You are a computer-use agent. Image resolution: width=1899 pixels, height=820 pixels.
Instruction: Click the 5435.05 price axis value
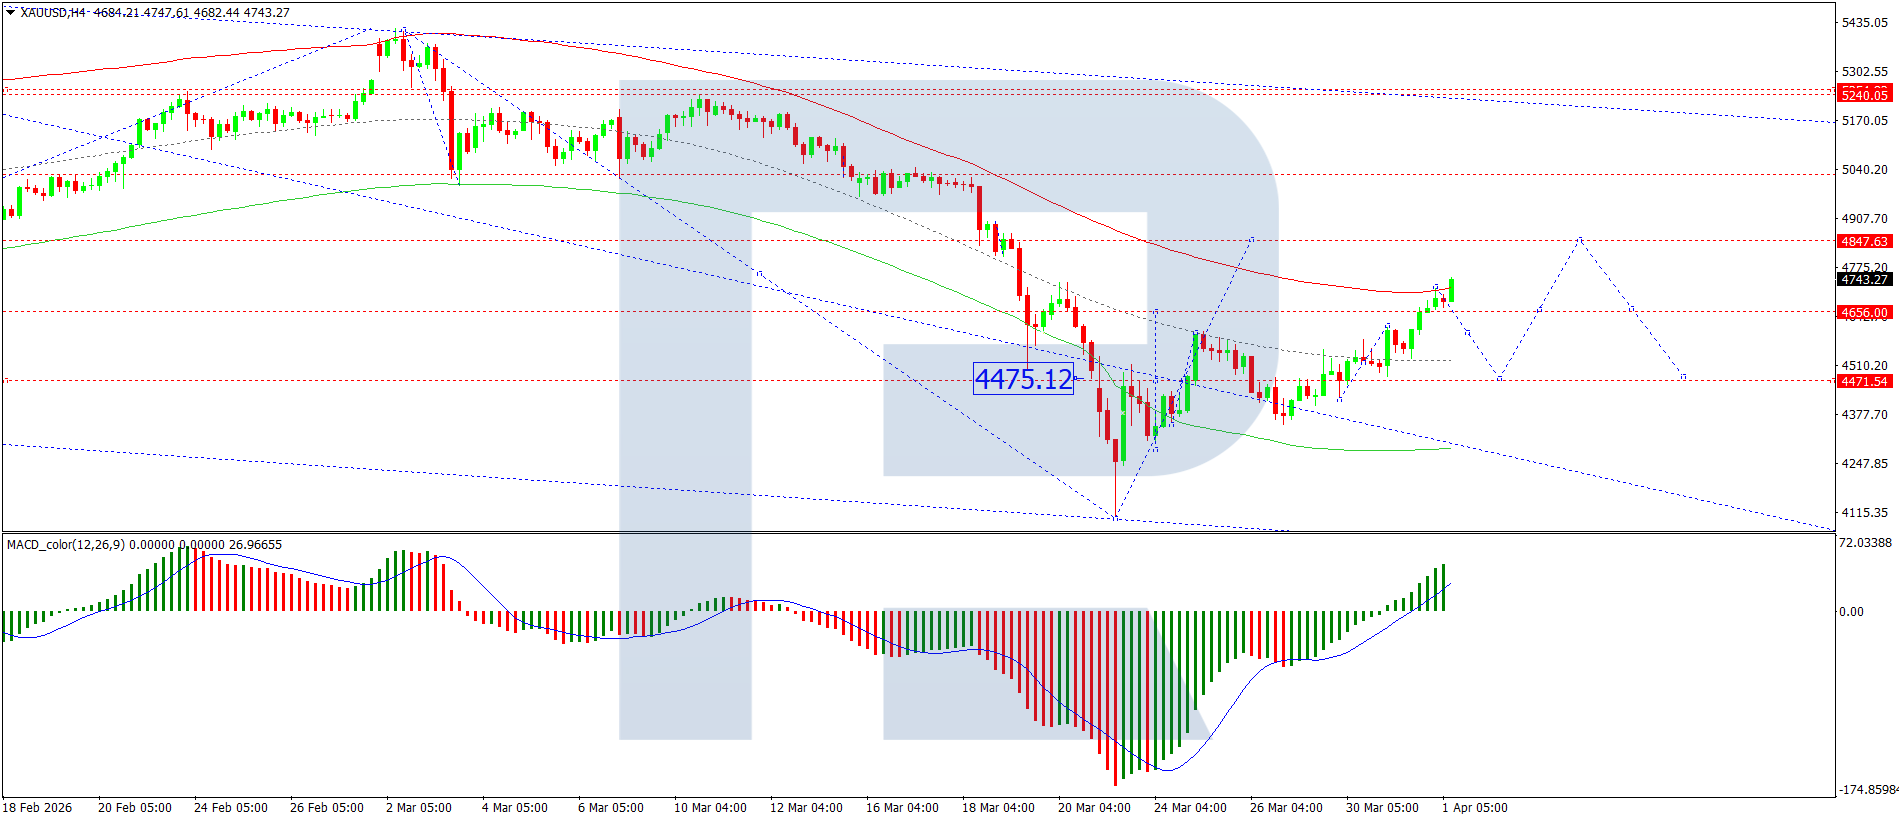coord(1865,22)
